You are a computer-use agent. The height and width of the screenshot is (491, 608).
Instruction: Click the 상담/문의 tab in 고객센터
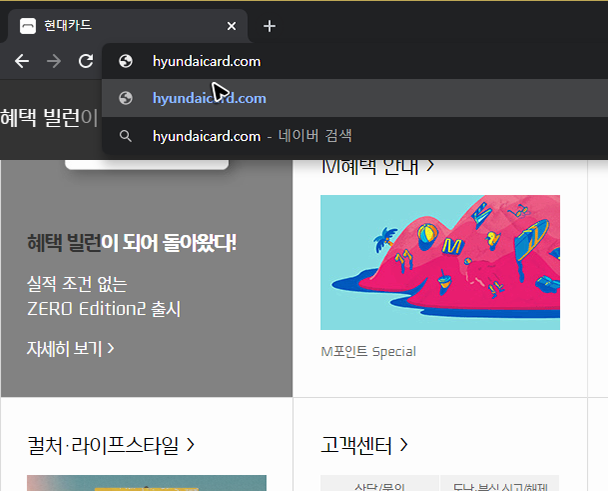click(x=380, y=484)
